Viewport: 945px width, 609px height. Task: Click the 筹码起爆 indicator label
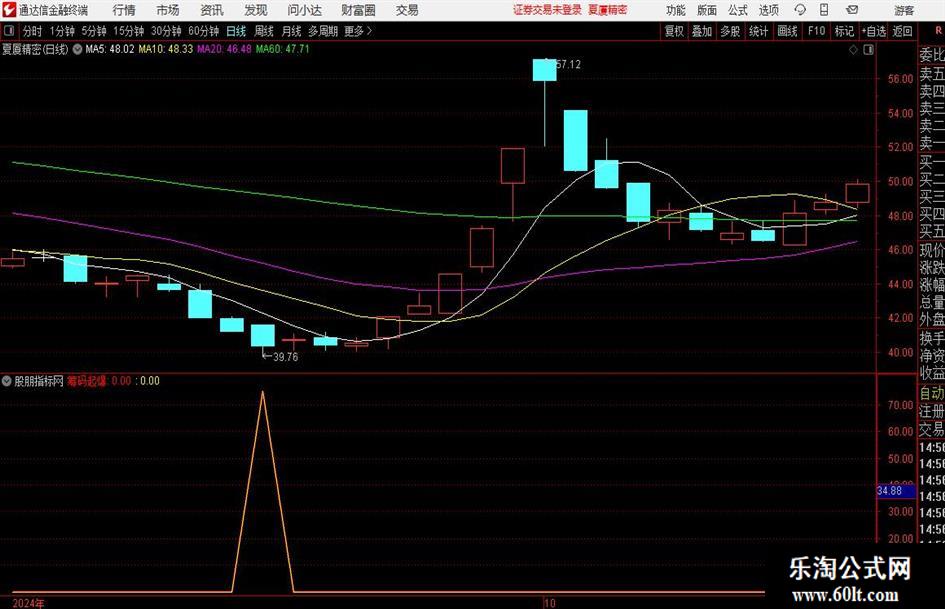pyautogui.click(x=87, y=381)
